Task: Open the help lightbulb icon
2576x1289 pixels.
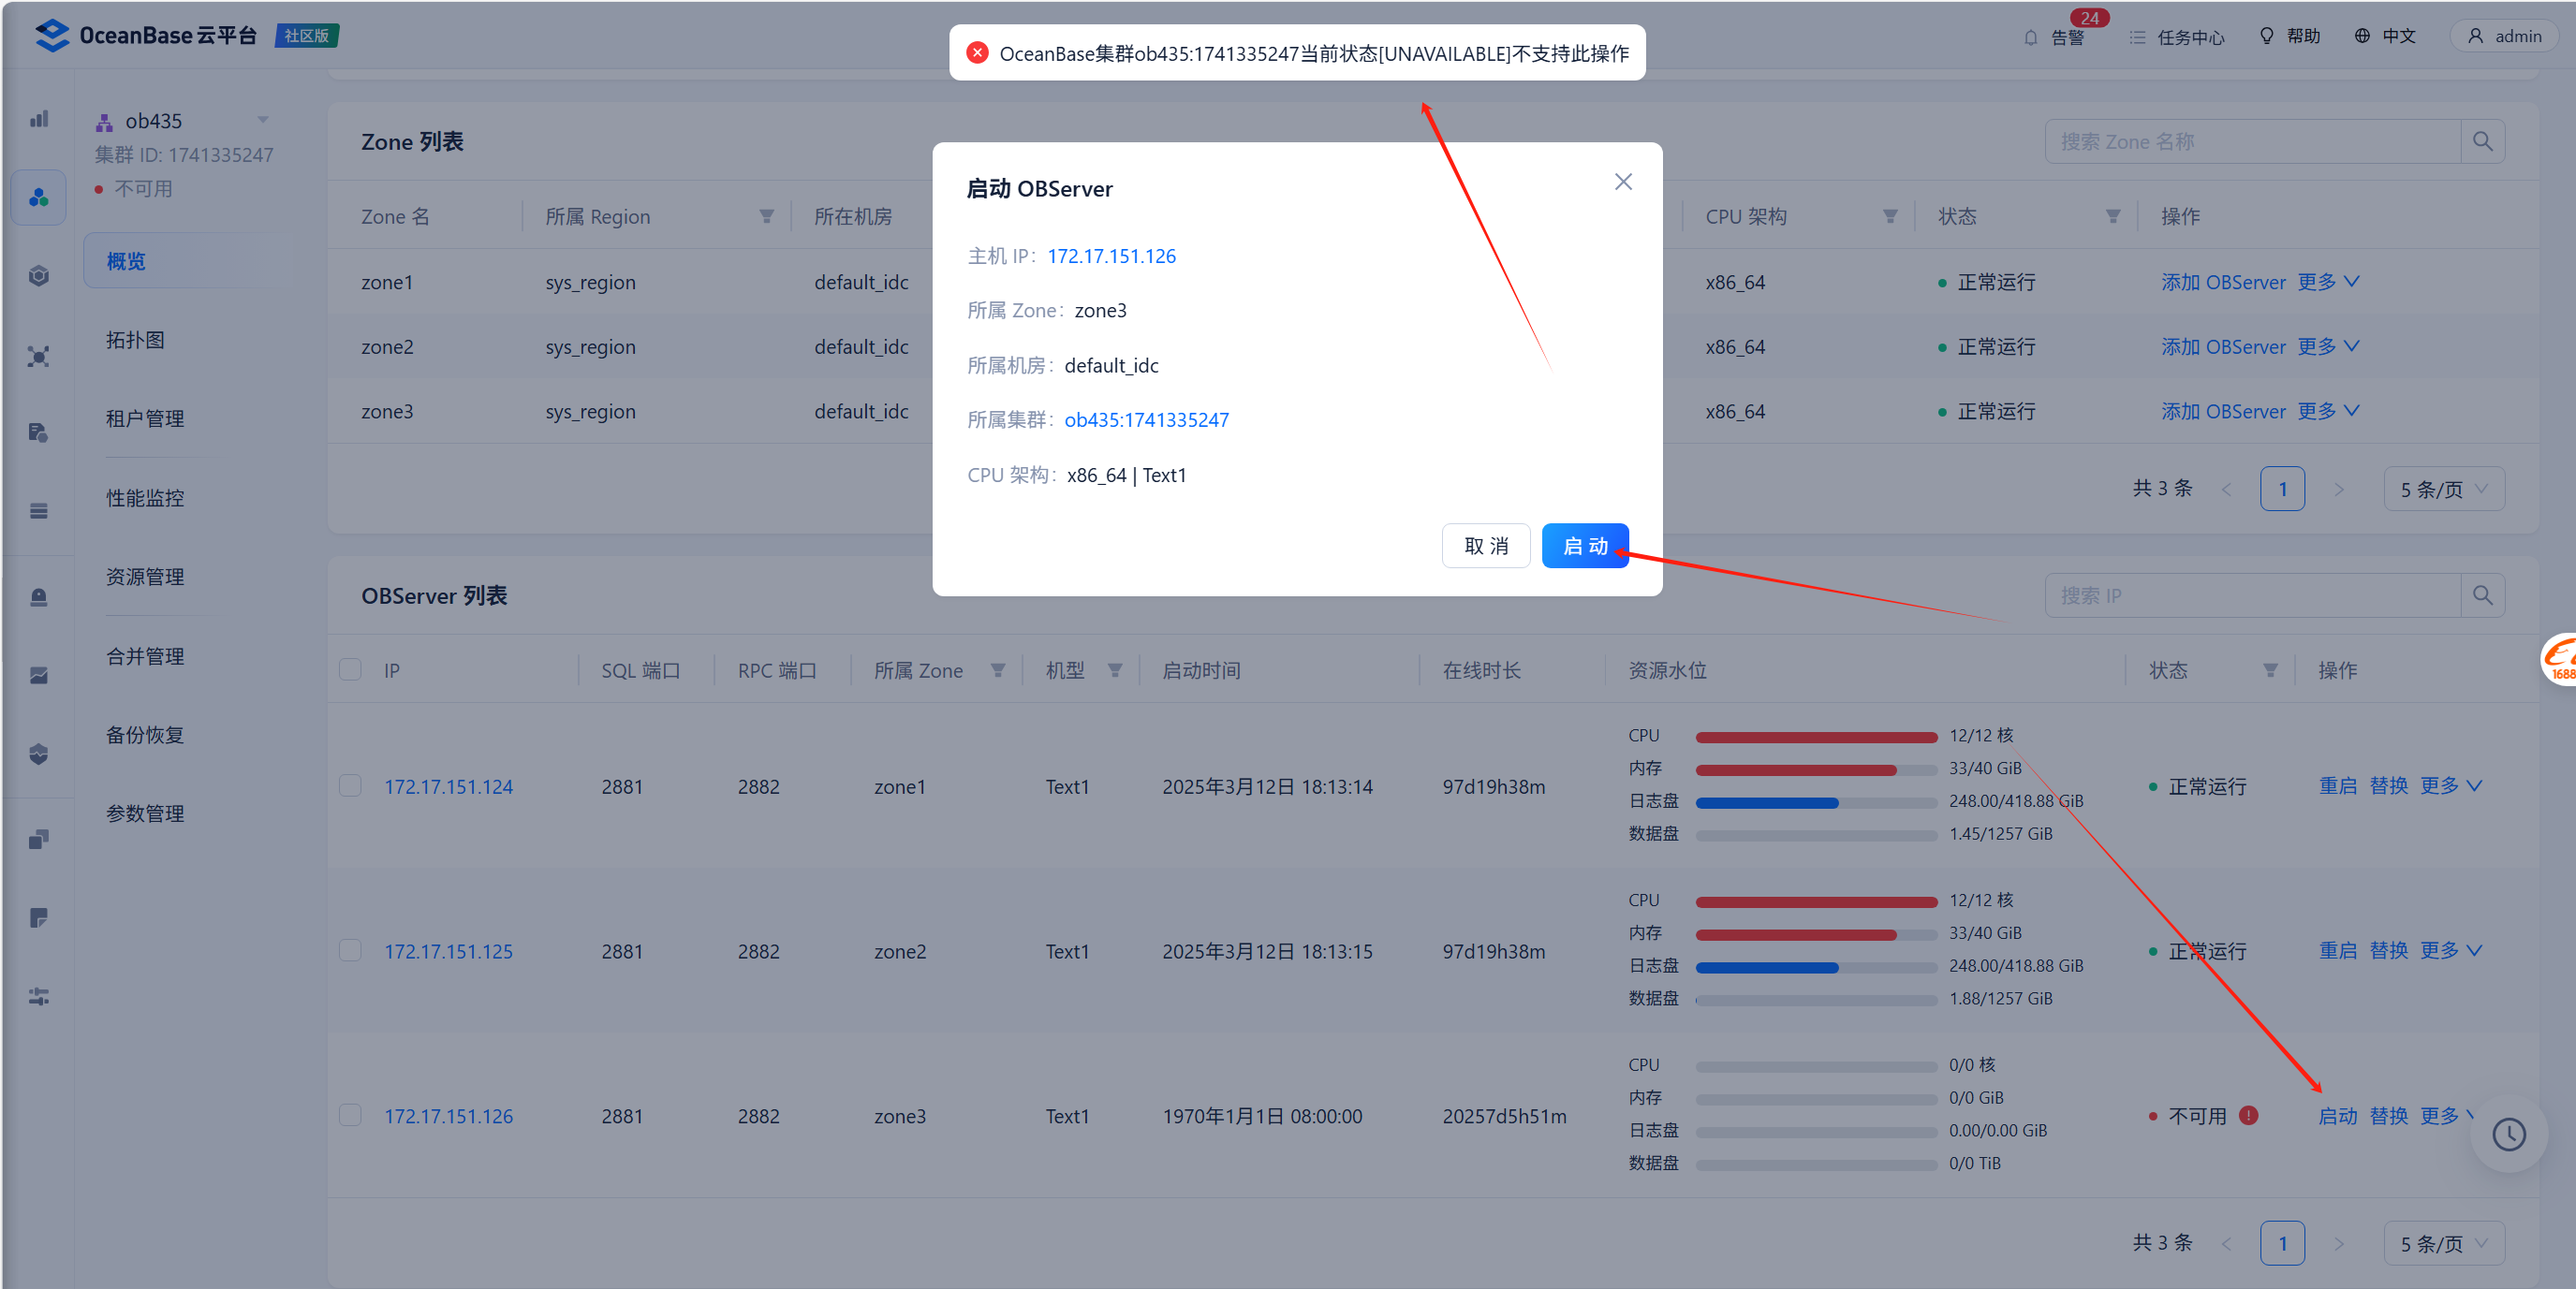Action: (2266, 36)
